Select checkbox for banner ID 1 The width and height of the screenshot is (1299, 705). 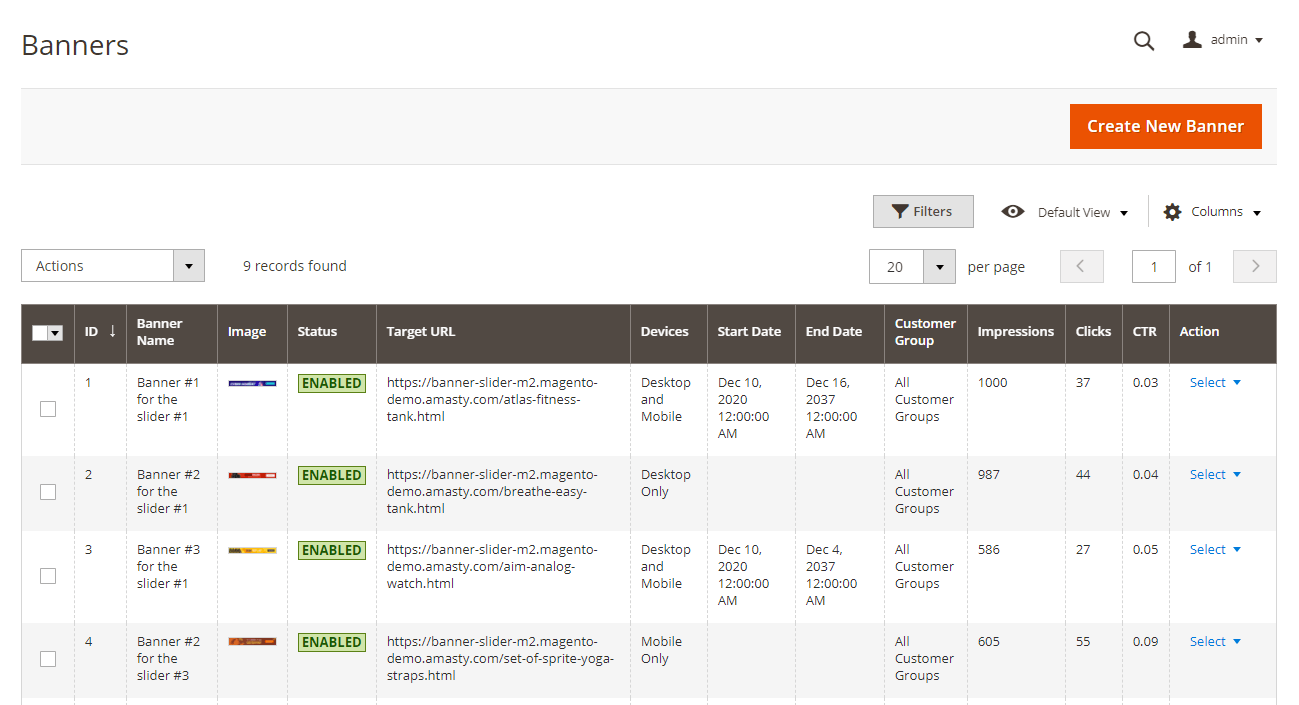point(48,409)
